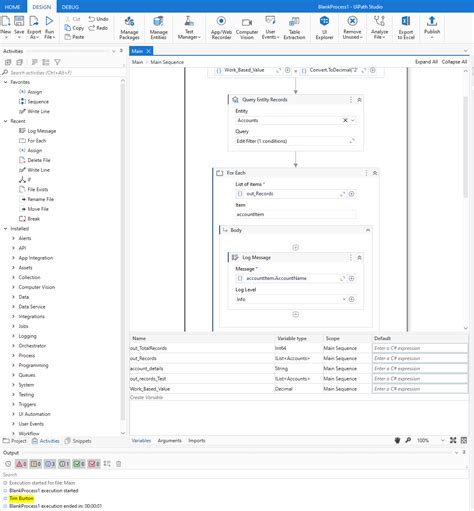Click Default field for Work_Based_Value
This screenshot has height=511, width=474.
420,389
